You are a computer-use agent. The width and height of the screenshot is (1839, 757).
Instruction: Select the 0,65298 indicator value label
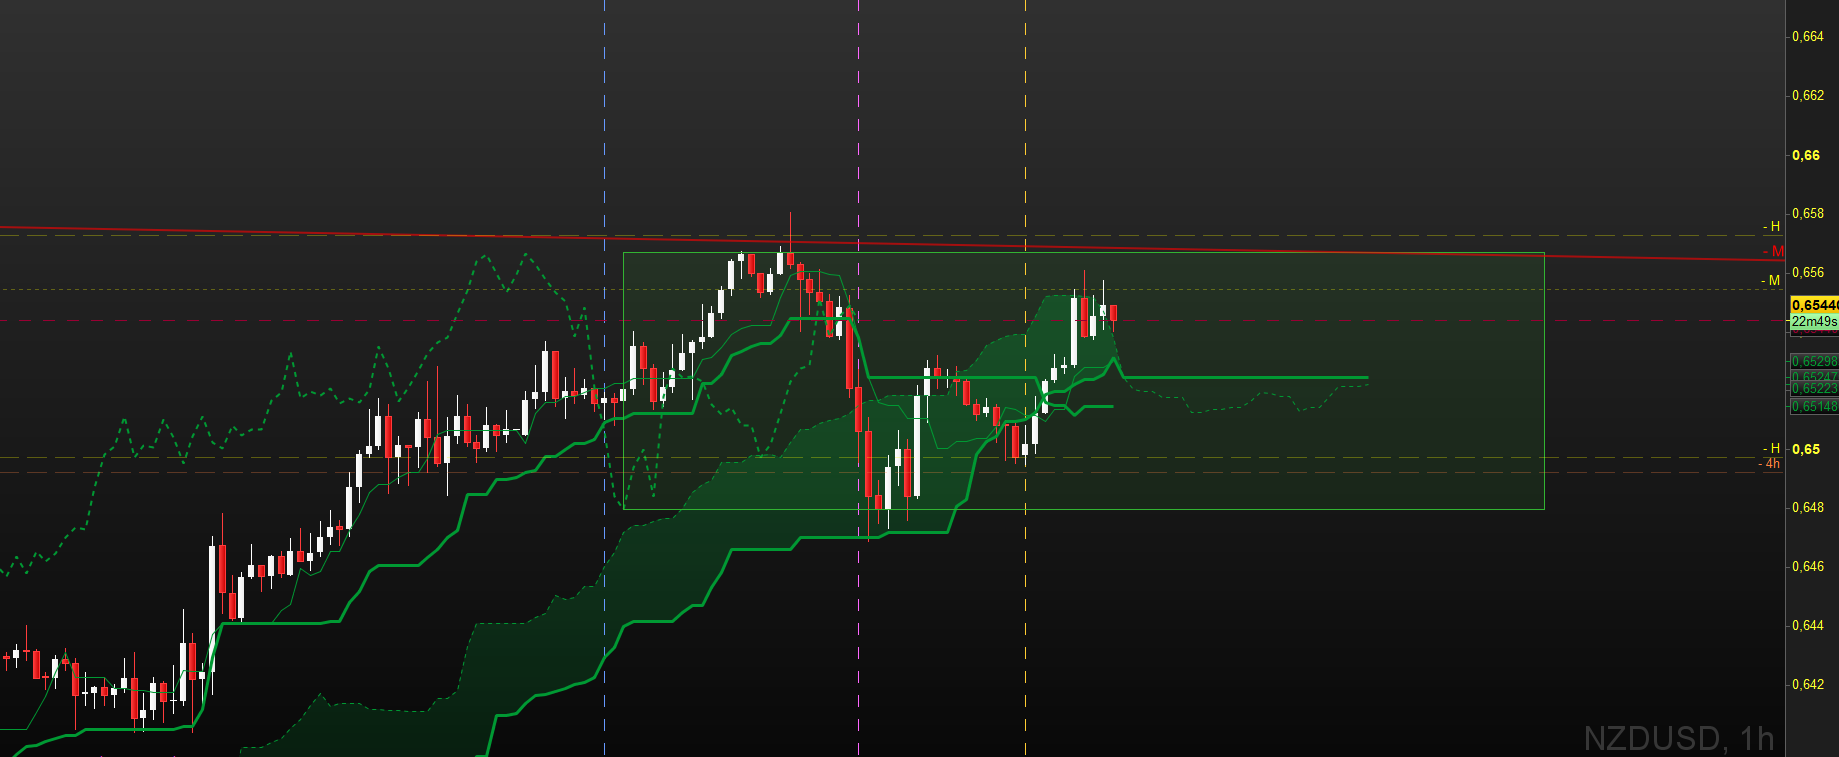1814,361
